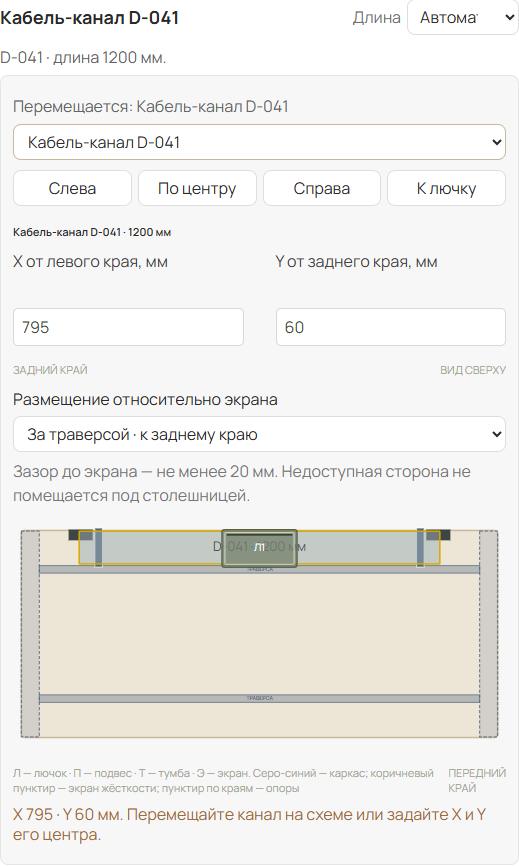Click the ПЕРЕДНИЙ КРАЙ label
The width and height of the screenshot is (519, 866).
coord(477,780)
